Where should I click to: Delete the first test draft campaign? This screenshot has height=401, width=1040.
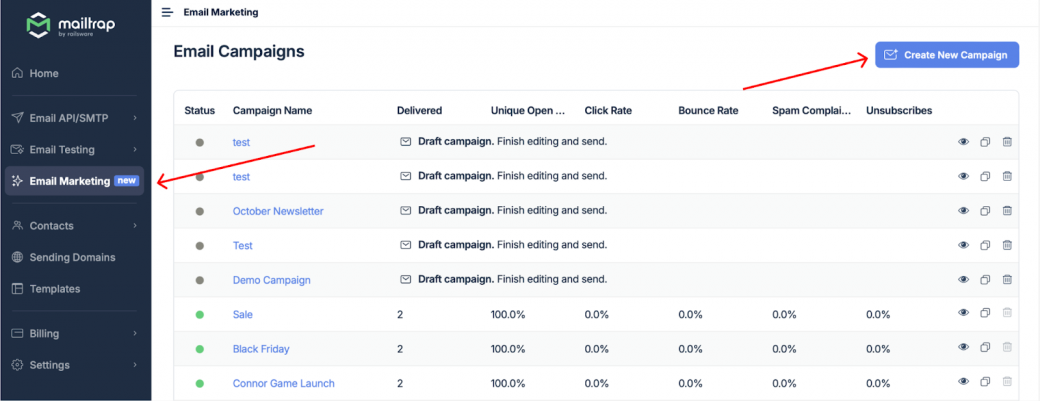tap(1007, 142)
